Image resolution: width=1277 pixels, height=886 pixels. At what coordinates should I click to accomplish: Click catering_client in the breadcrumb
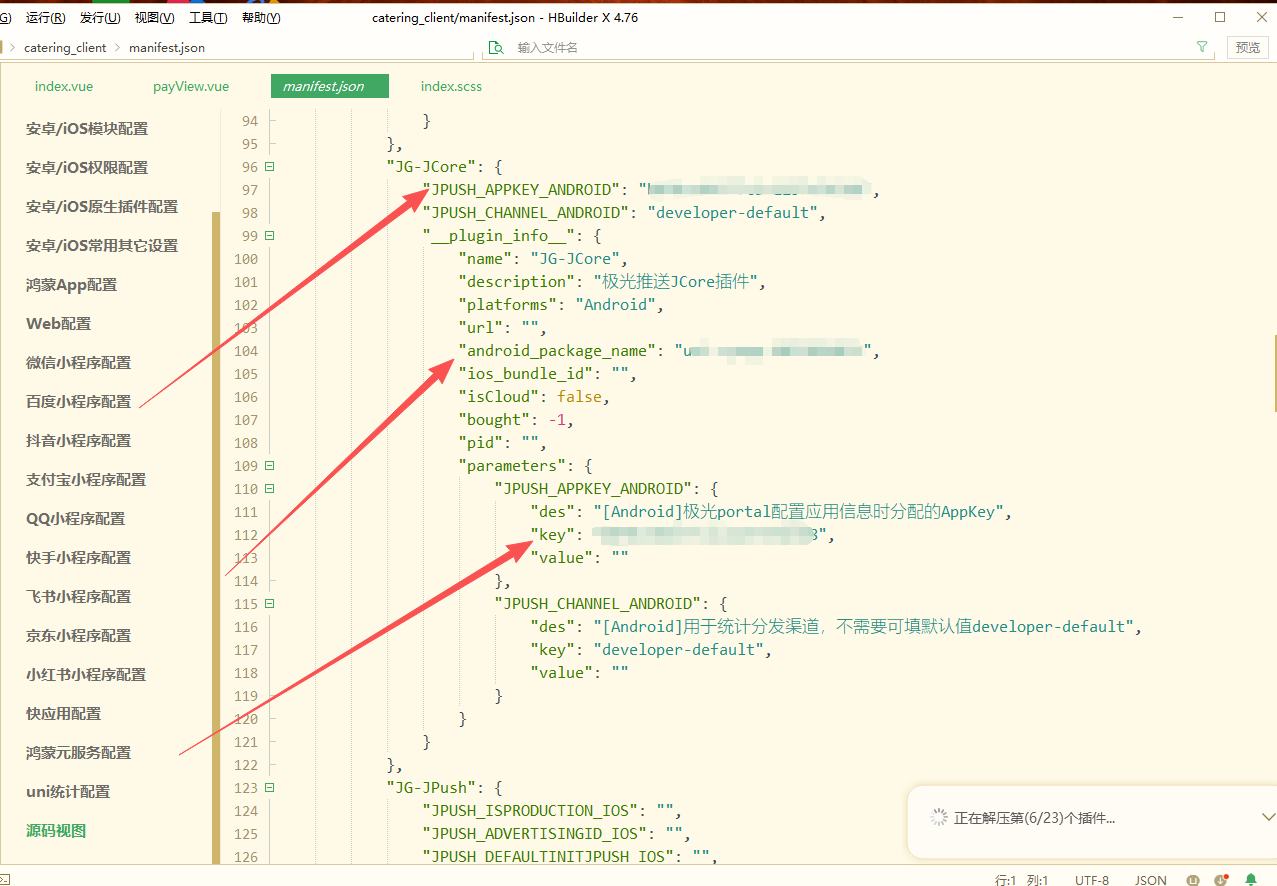click(x=65, y=47)
